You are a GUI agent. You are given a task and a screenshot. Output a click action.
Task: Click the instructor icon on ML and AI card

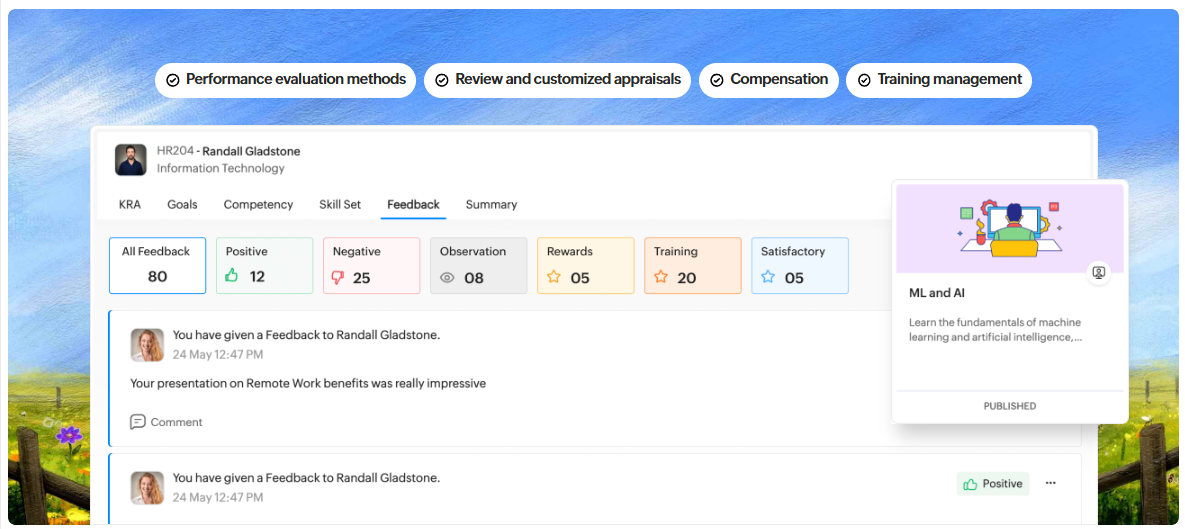[x=1099, y=273]
